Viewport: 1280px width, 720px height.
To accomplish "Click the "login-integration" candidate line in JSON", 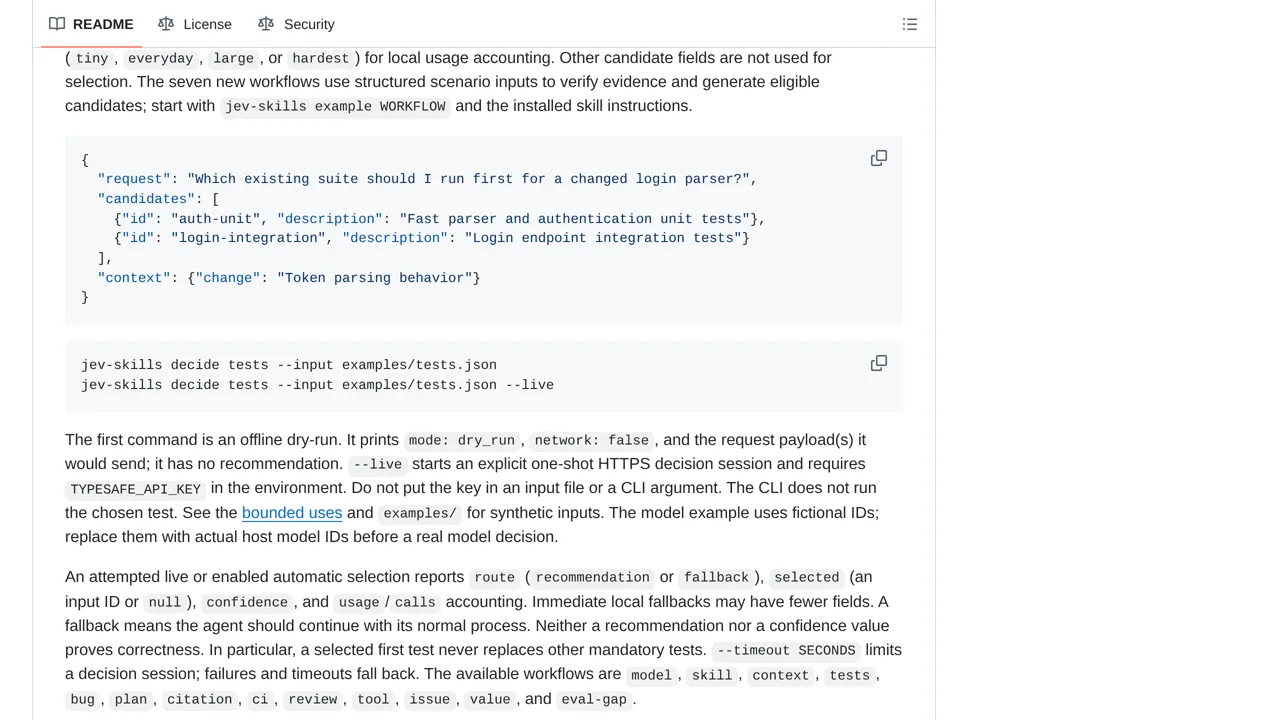I will tap(432, 238).
